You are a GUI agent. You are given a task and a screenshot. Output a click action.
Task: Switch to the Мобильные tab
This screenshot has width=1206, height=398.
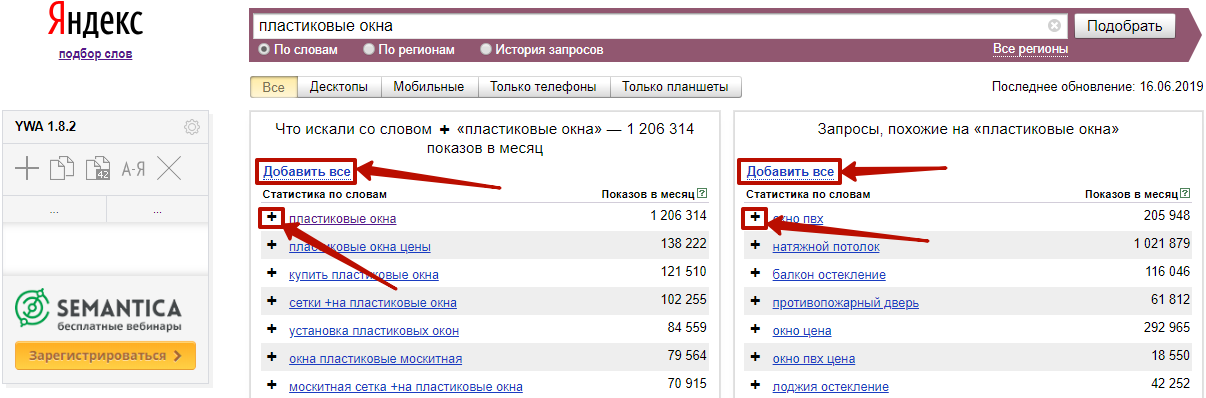428,87
